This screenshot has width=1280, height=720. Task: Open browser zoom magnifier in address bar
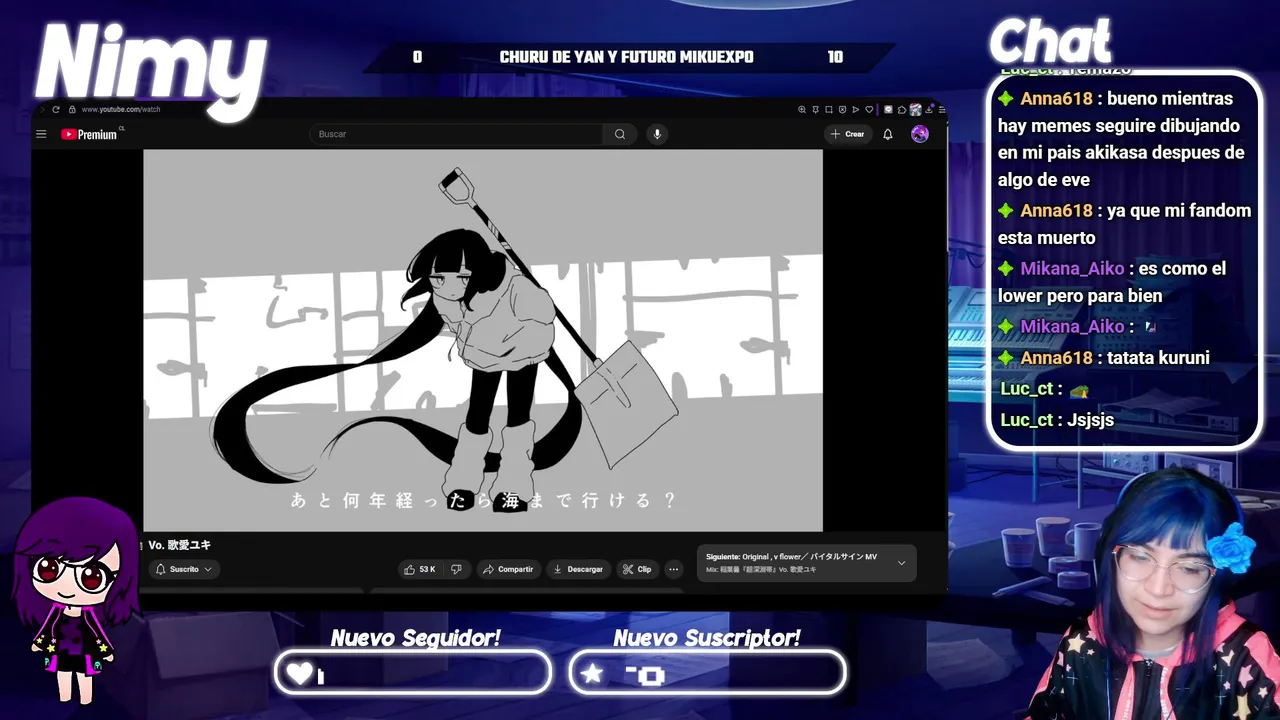(802, 109)
